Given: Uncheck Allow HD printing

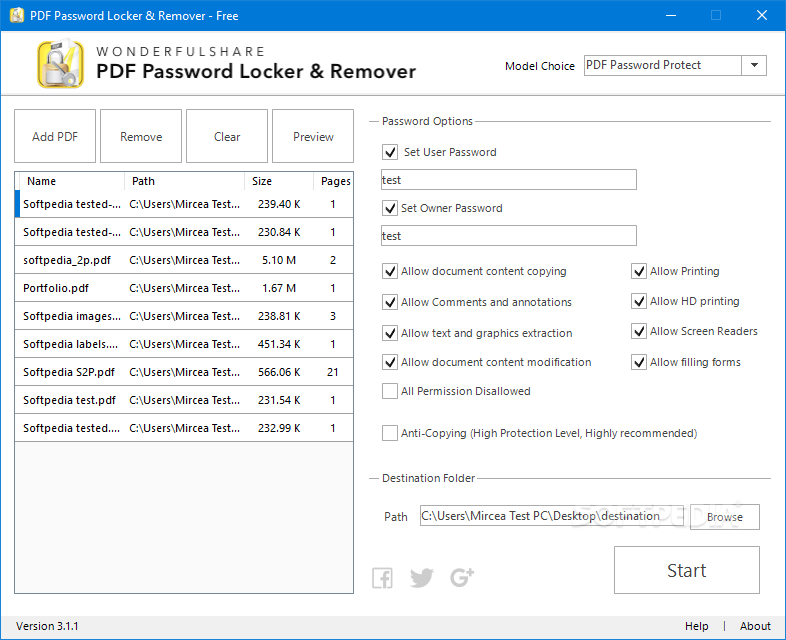Looking at the screenshot, I should pyautogui.click(x=639, y=301).
